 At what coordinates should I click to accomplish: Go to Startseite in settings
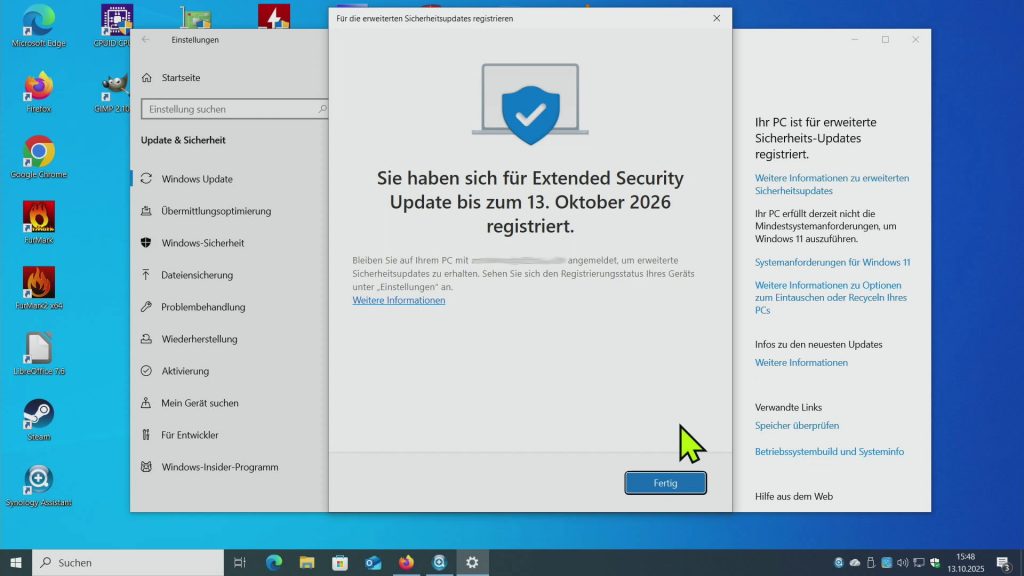click(180, 77)
